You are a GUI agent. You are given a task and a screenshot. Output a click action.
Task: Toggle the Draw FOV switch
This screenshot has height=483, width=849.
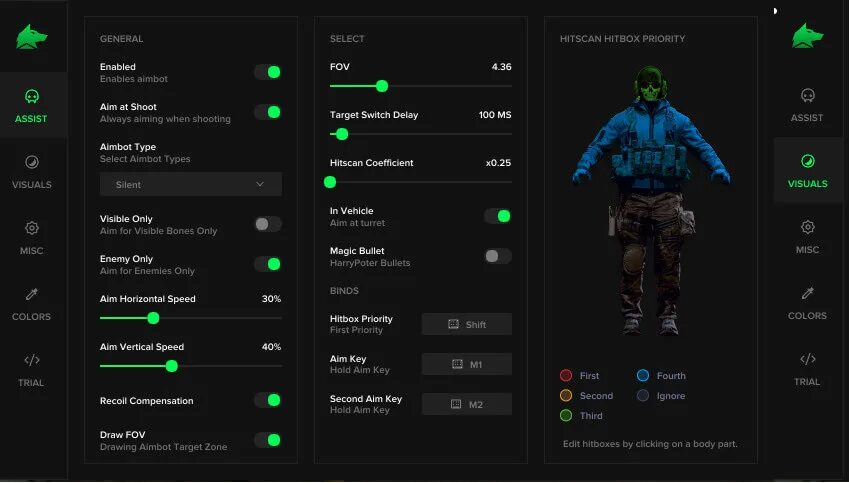(x=268, y=440)
